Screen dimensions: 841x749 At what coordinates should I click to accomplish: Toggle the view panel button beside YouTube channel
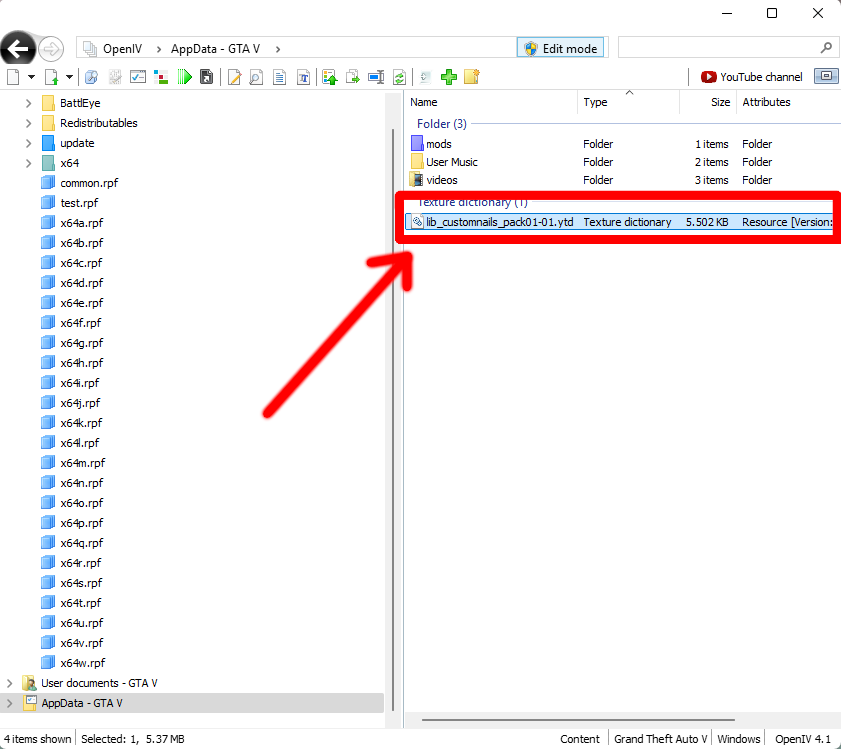pos(825,76)
